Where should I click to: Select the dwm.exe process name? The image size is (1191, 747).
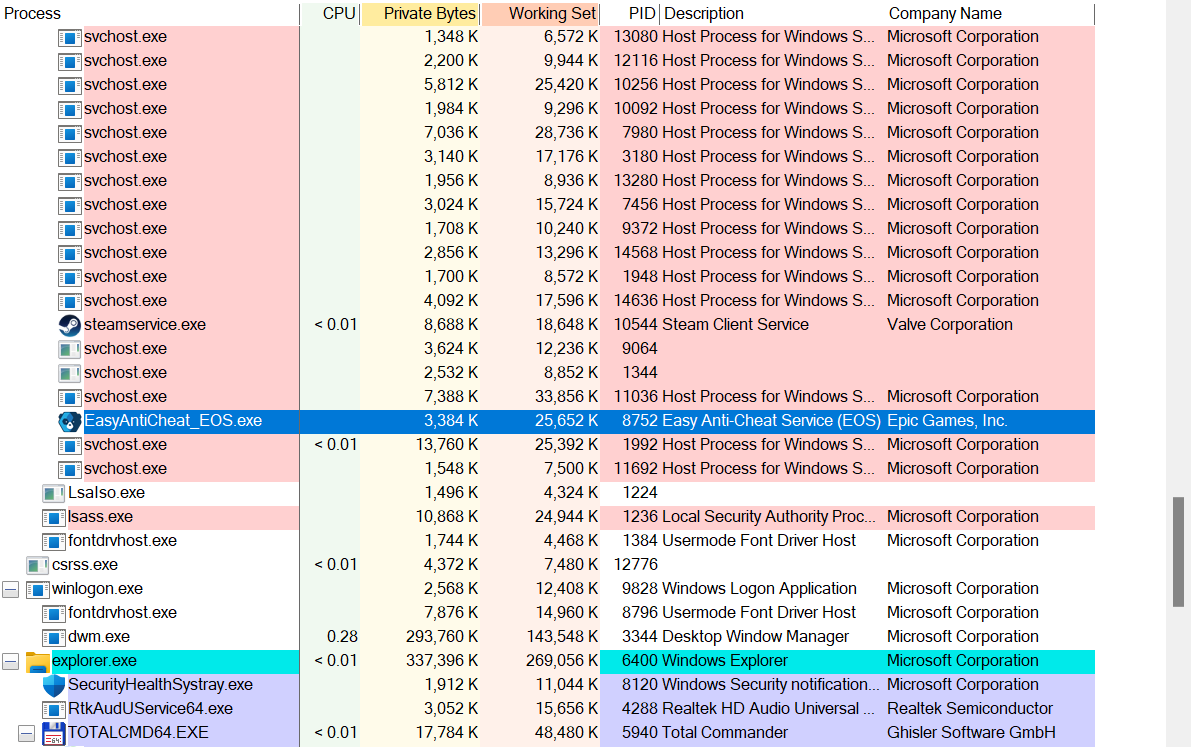[99, 637]
